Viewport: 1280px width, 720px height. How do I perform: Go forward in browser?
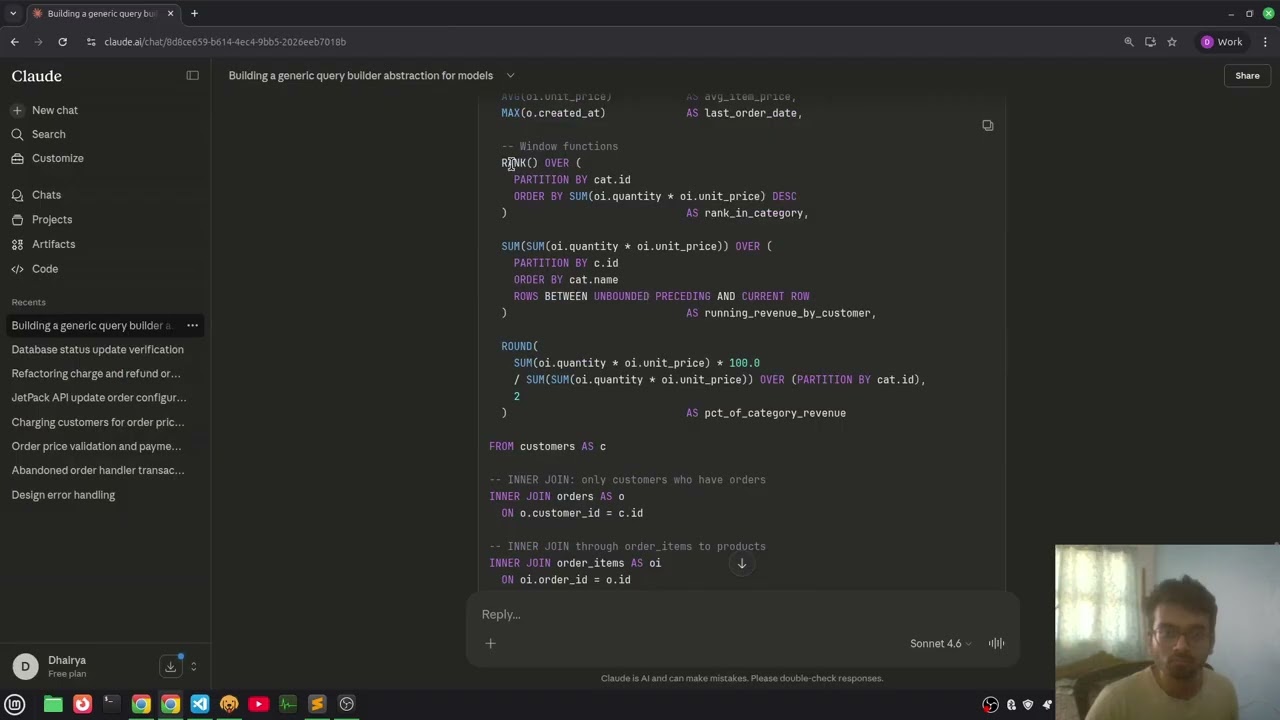(x=38, y=42)
